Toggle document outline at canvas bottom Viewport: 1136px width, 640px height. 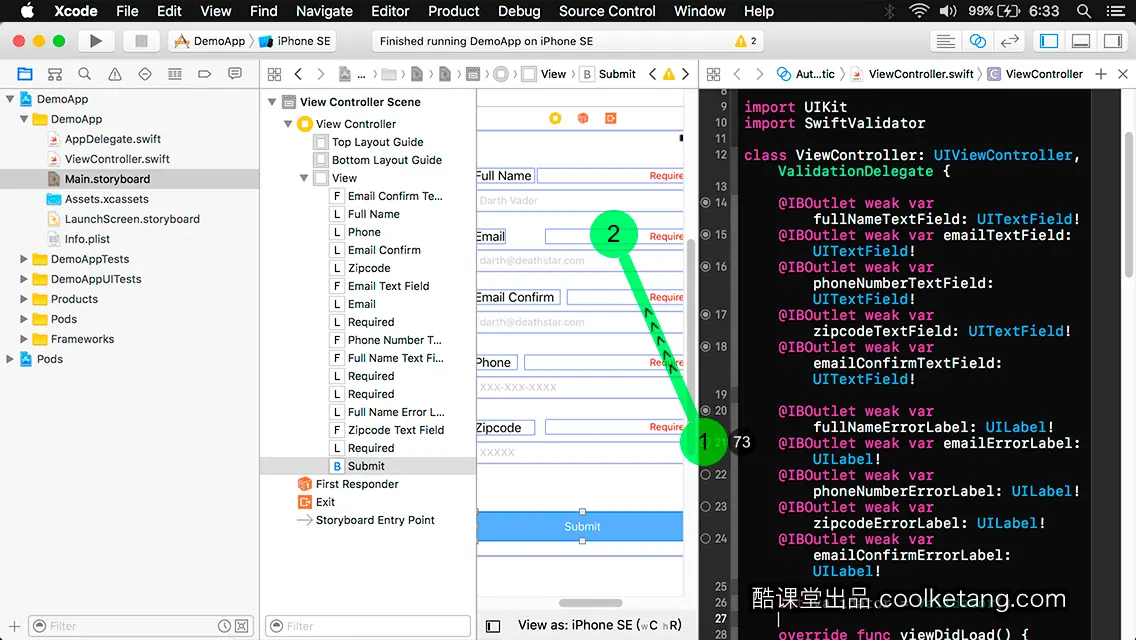click(x=493, y=626)
